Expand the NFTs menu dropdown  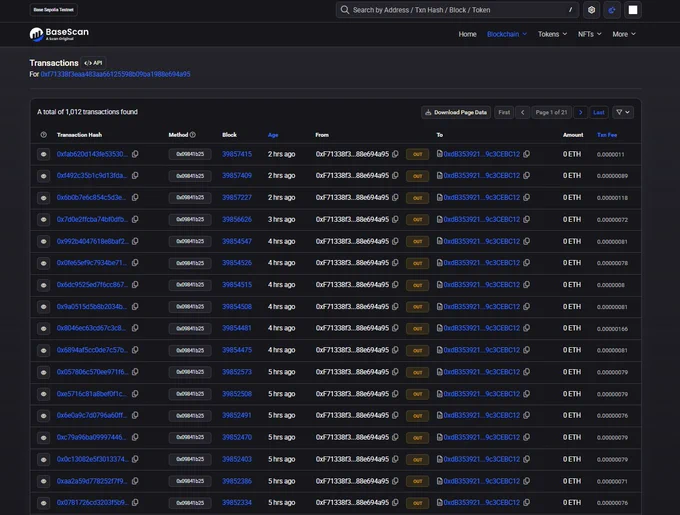pyautogui.click(x=589, y=34)
